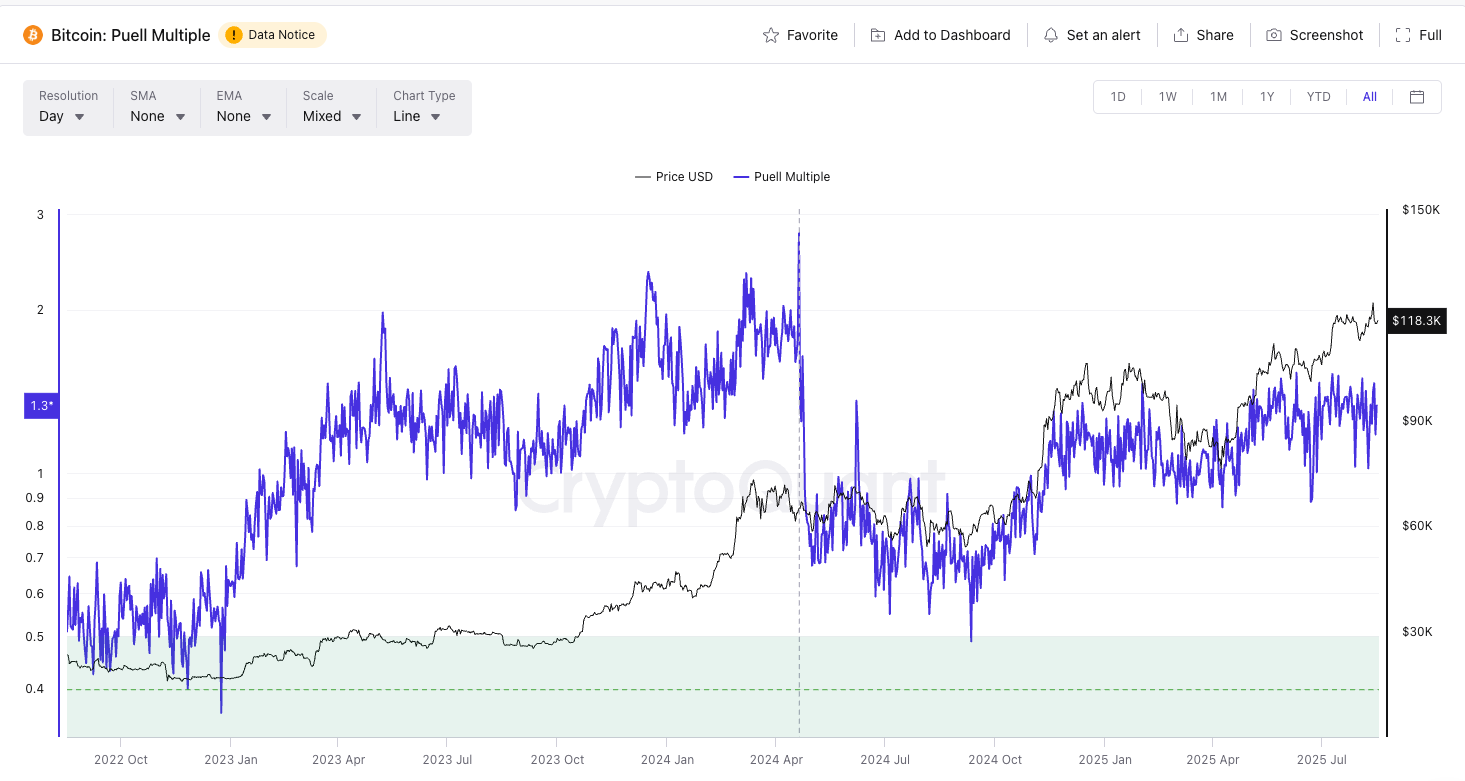Click the 2023 Jul date axis label
Screen dimensions: 1465x781
[448, 760]
